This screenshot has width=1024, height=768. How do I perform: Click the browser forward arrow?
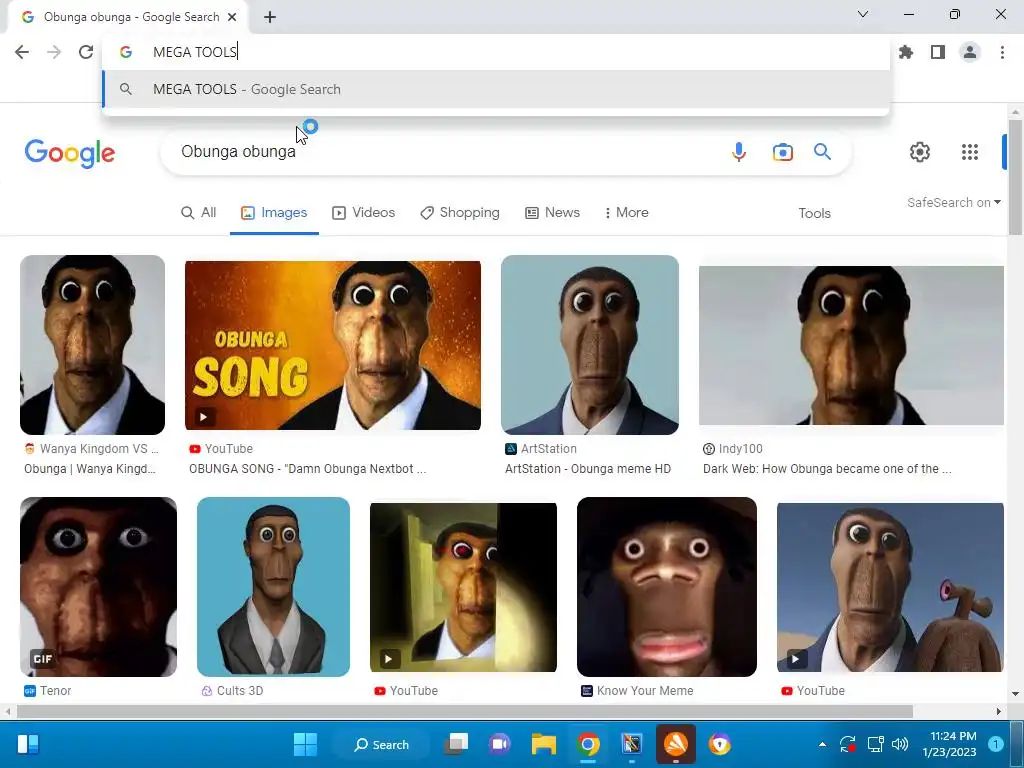pyautogui.click(x=54, y=52)
